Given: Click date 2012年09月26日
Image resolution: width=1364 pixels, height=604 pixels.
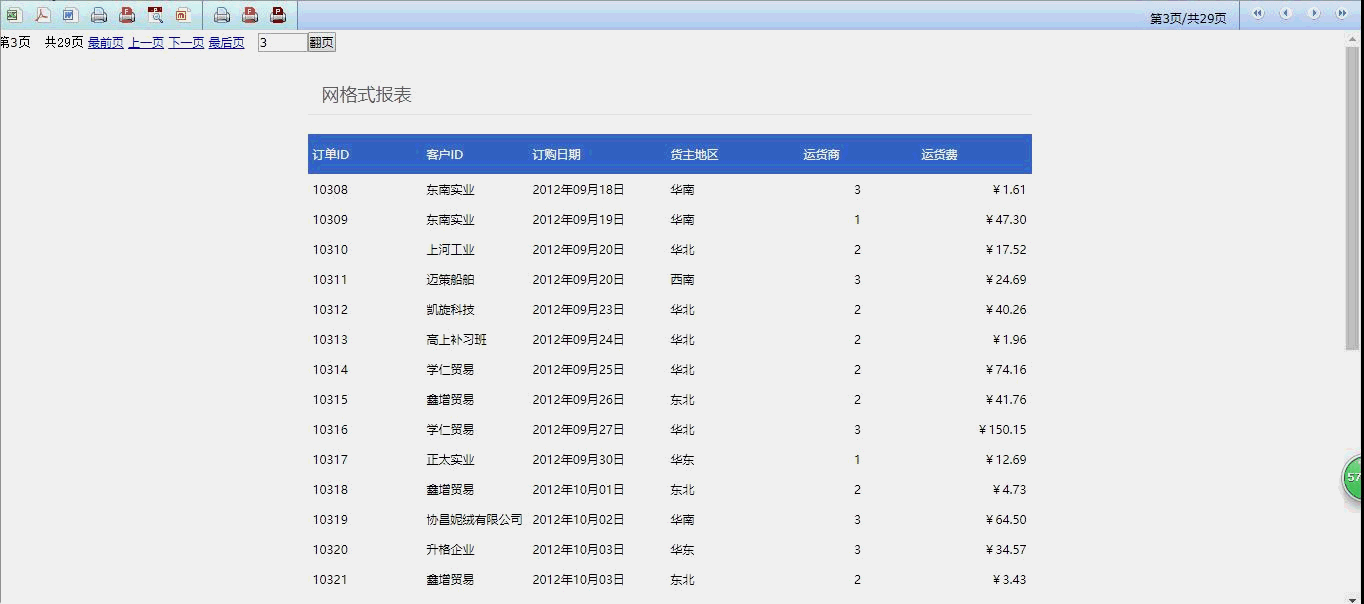Looking at the screenshot, I should [578, 399].
